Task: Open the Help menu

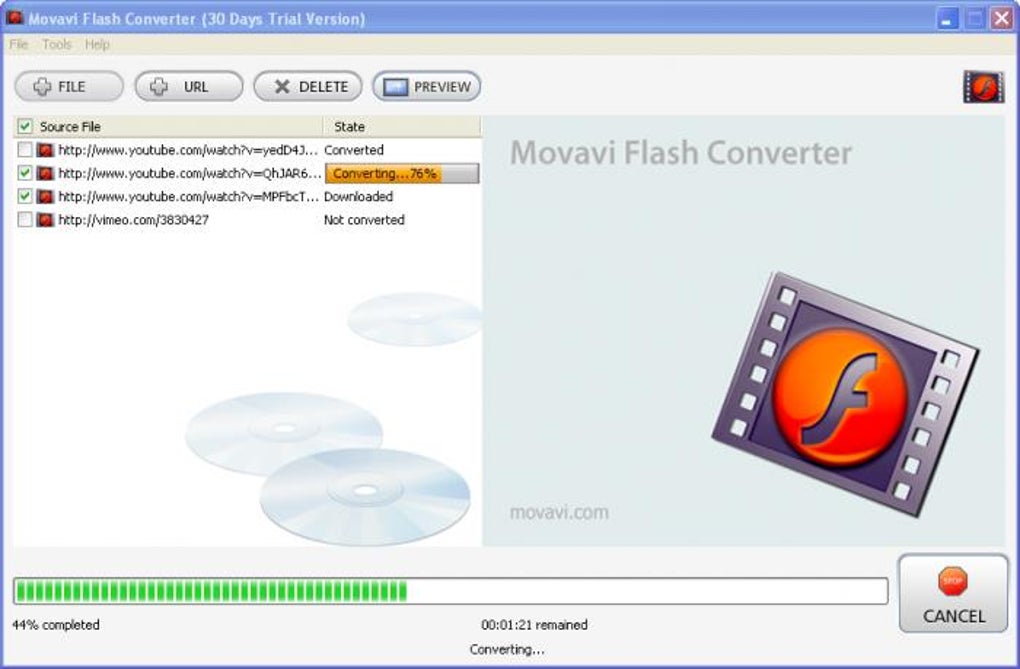Action: click(x=97, y=44)
